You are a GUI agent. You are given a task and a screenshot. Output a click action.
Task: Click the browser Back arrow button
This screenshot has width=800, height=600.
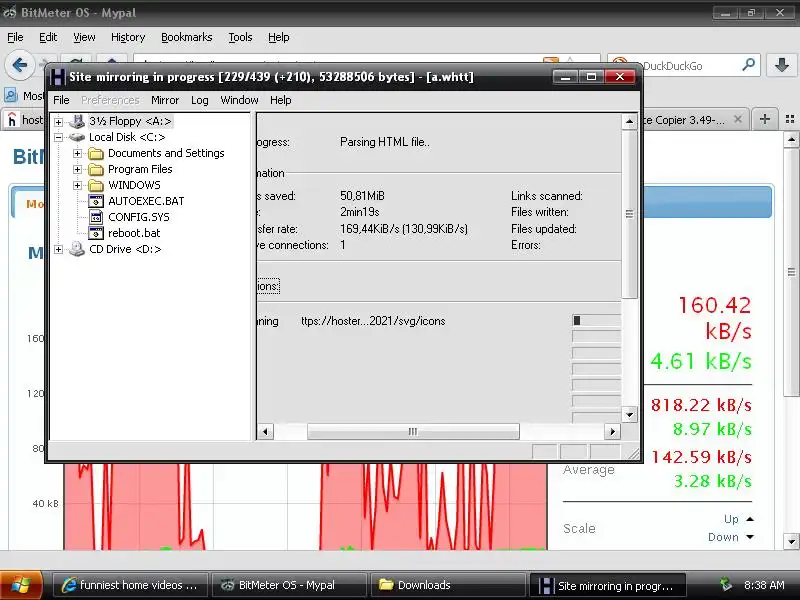(19, 65)
